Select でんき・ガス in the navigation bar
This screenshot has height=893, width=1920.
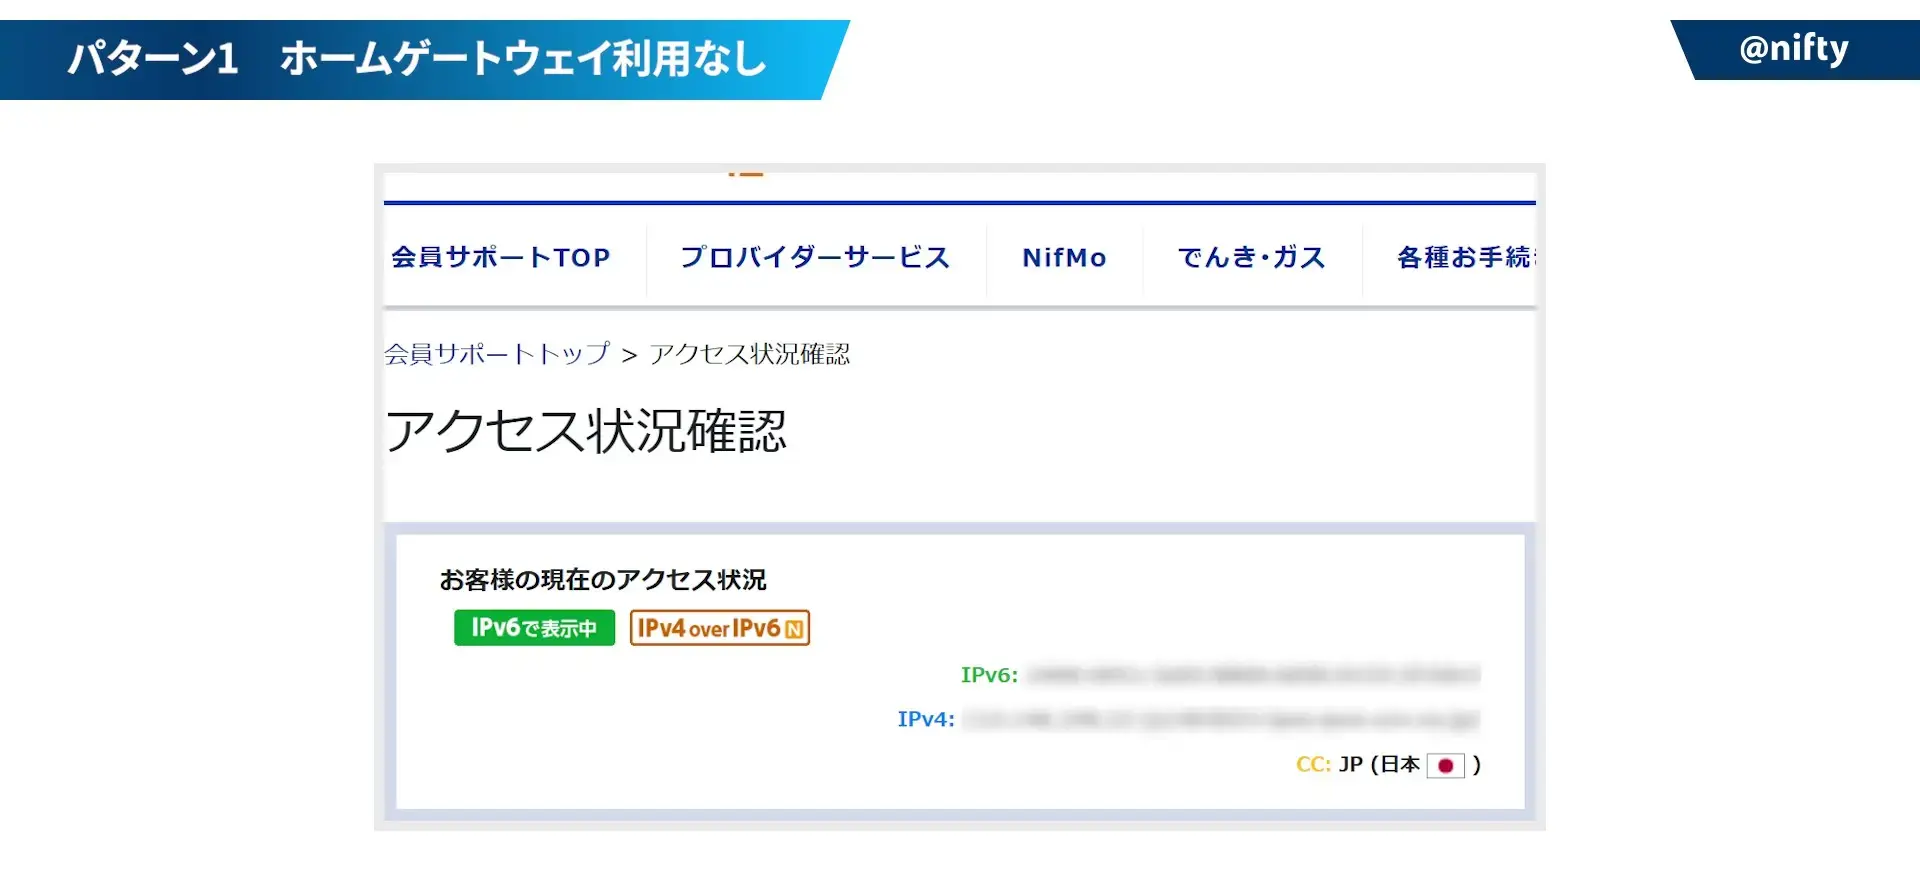(1252, 258)
